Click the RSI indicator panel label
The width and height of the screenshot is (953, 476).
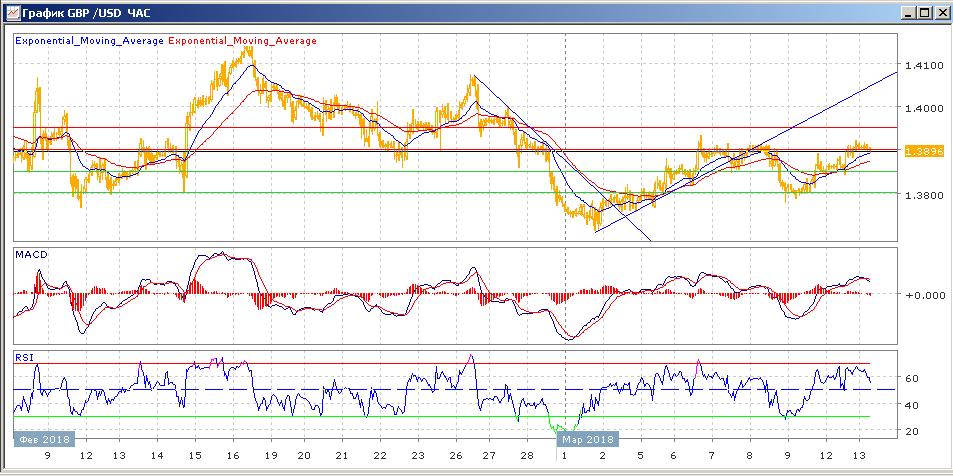(24, 357)
